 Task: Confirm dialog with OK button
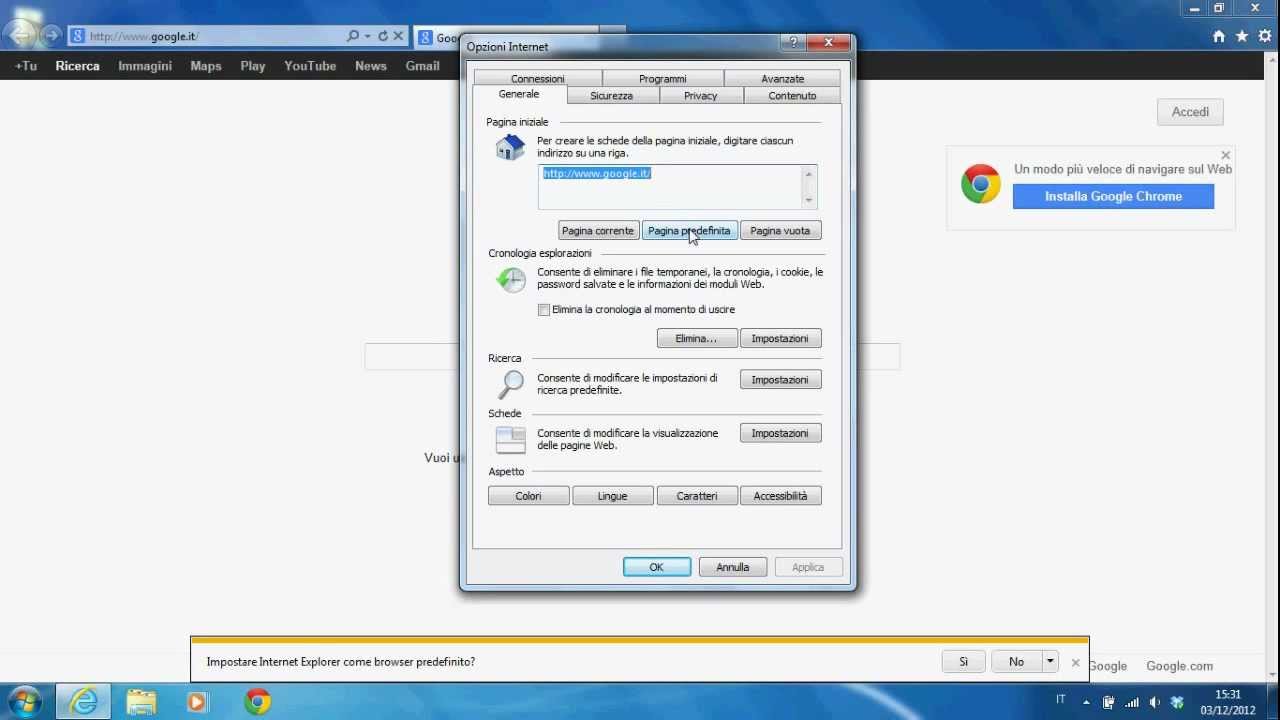[x=656, y=567]
